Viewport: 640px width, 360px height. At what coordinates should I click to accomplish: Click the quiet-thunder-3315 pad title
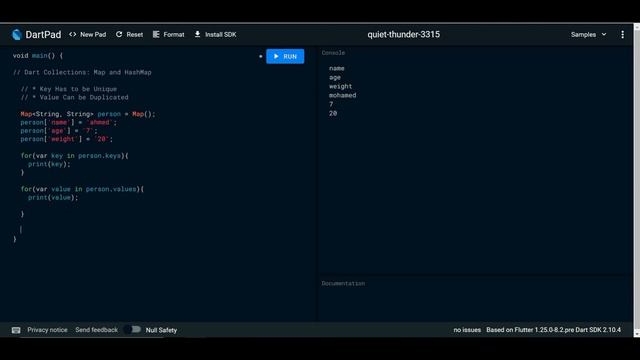tap(403, 35)
